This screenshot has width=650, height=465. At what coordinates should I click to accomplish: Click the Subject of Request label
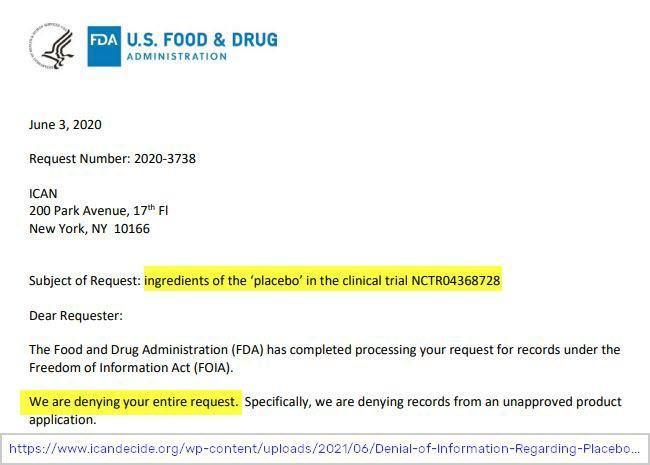point(85,281)
